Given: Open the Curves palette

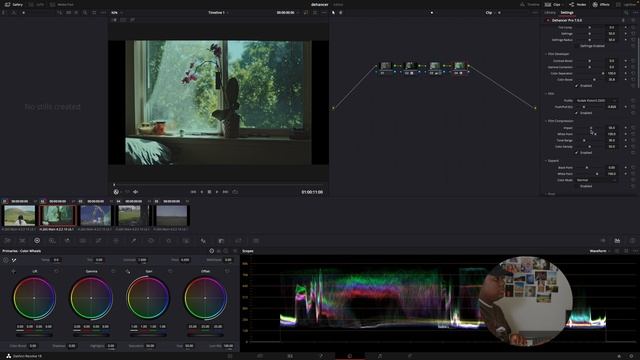Looking at the screenshot, I should point(98,241).
